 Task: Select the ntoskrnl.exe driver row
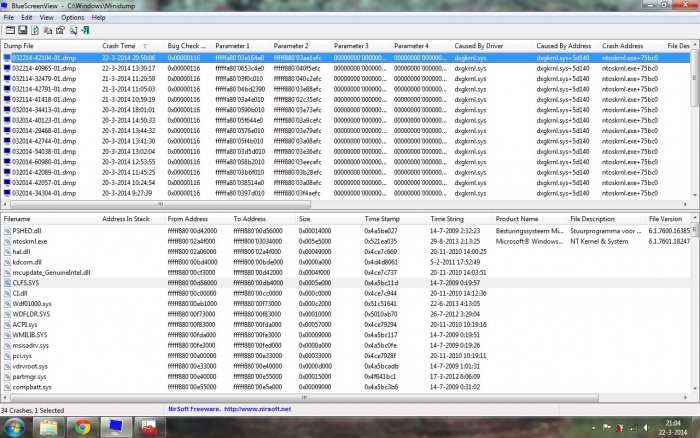click(30, 241)
